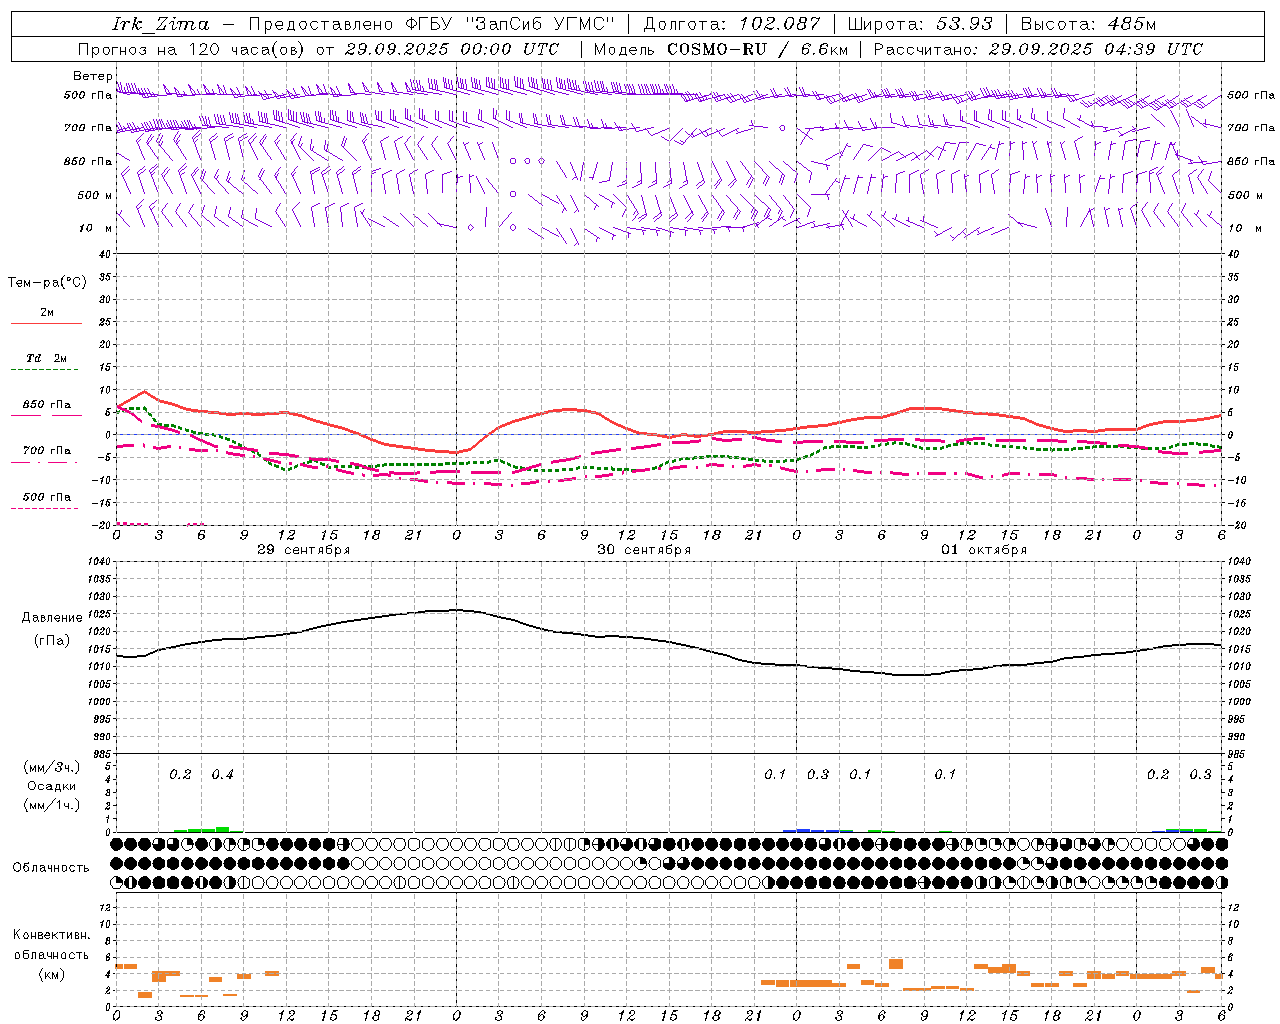
Task: Select the "700 гПа" entry in temperature legend
Action: pyautogui.click(x=47, y=451)
